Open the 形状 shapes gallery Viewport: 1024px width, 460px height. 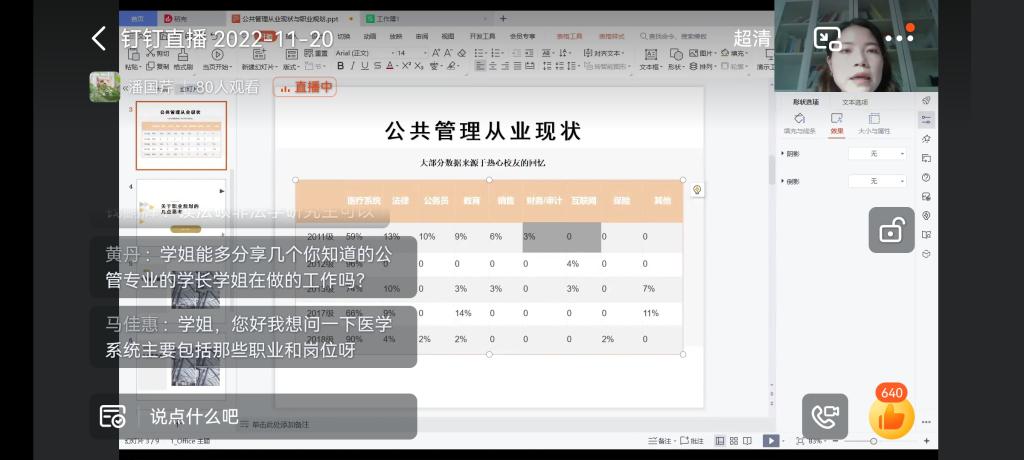point(676,59)
